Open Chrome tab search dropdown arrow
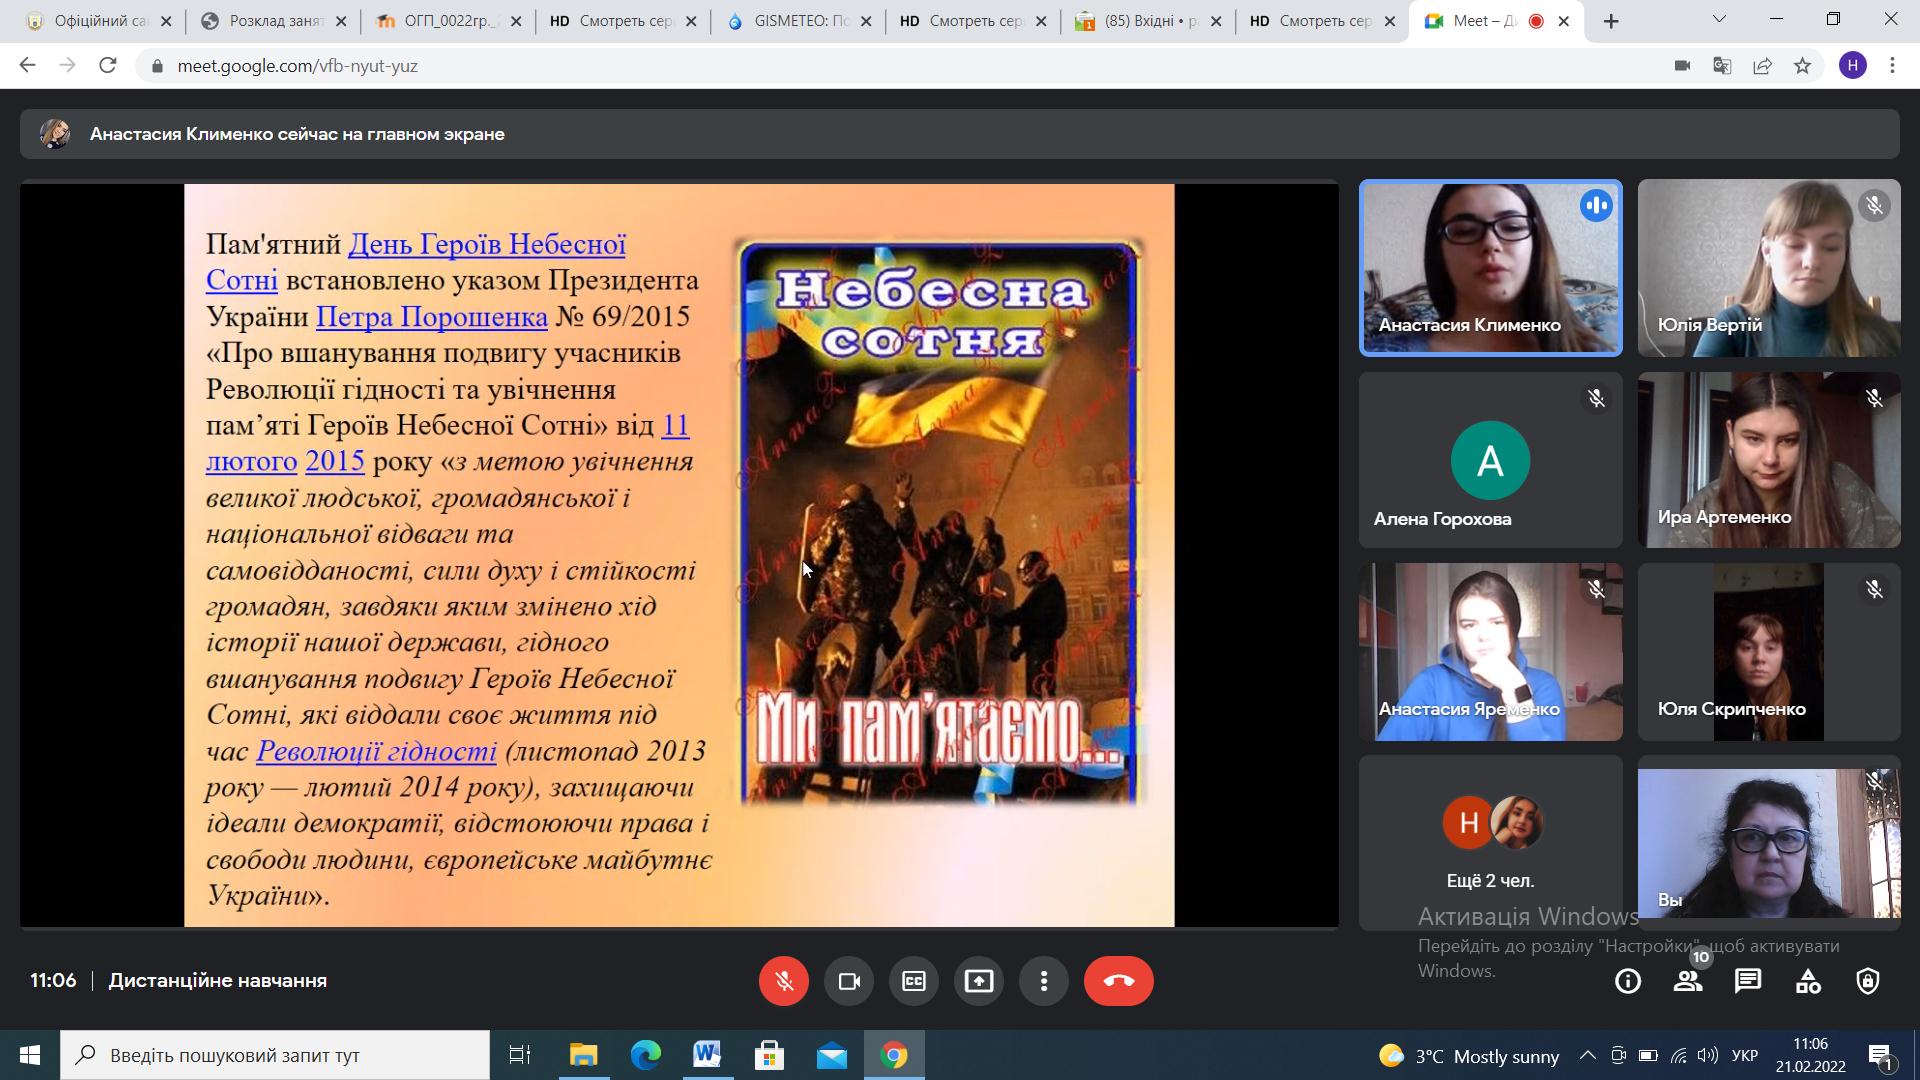1920x1080 pixels. 1720,19
